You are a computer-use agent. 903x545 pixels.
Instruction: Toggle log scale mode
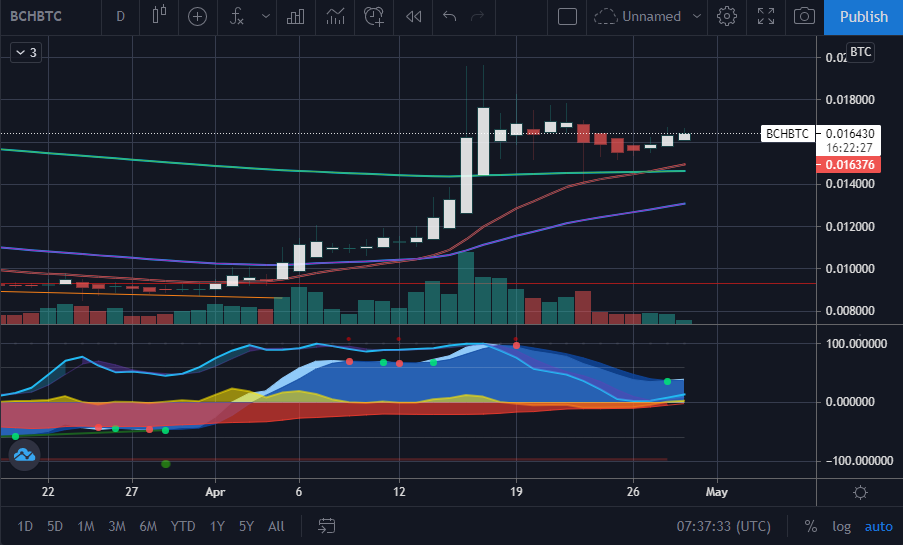(x=841, y=526)
